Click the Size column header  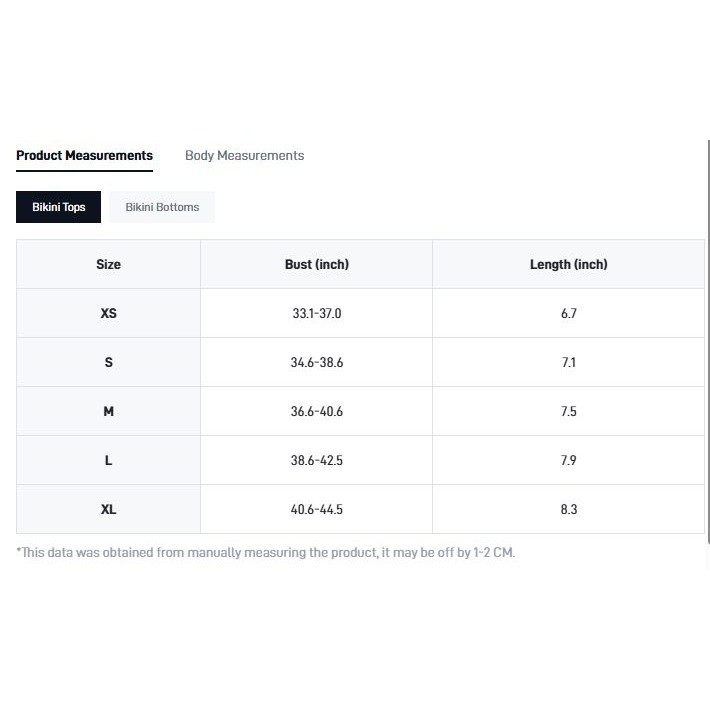tap(108, 264)
